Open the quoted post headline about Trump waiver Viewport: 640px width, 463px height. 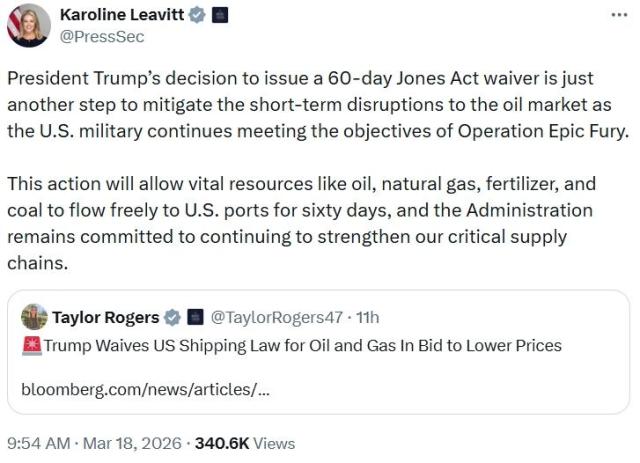[302, 346]
